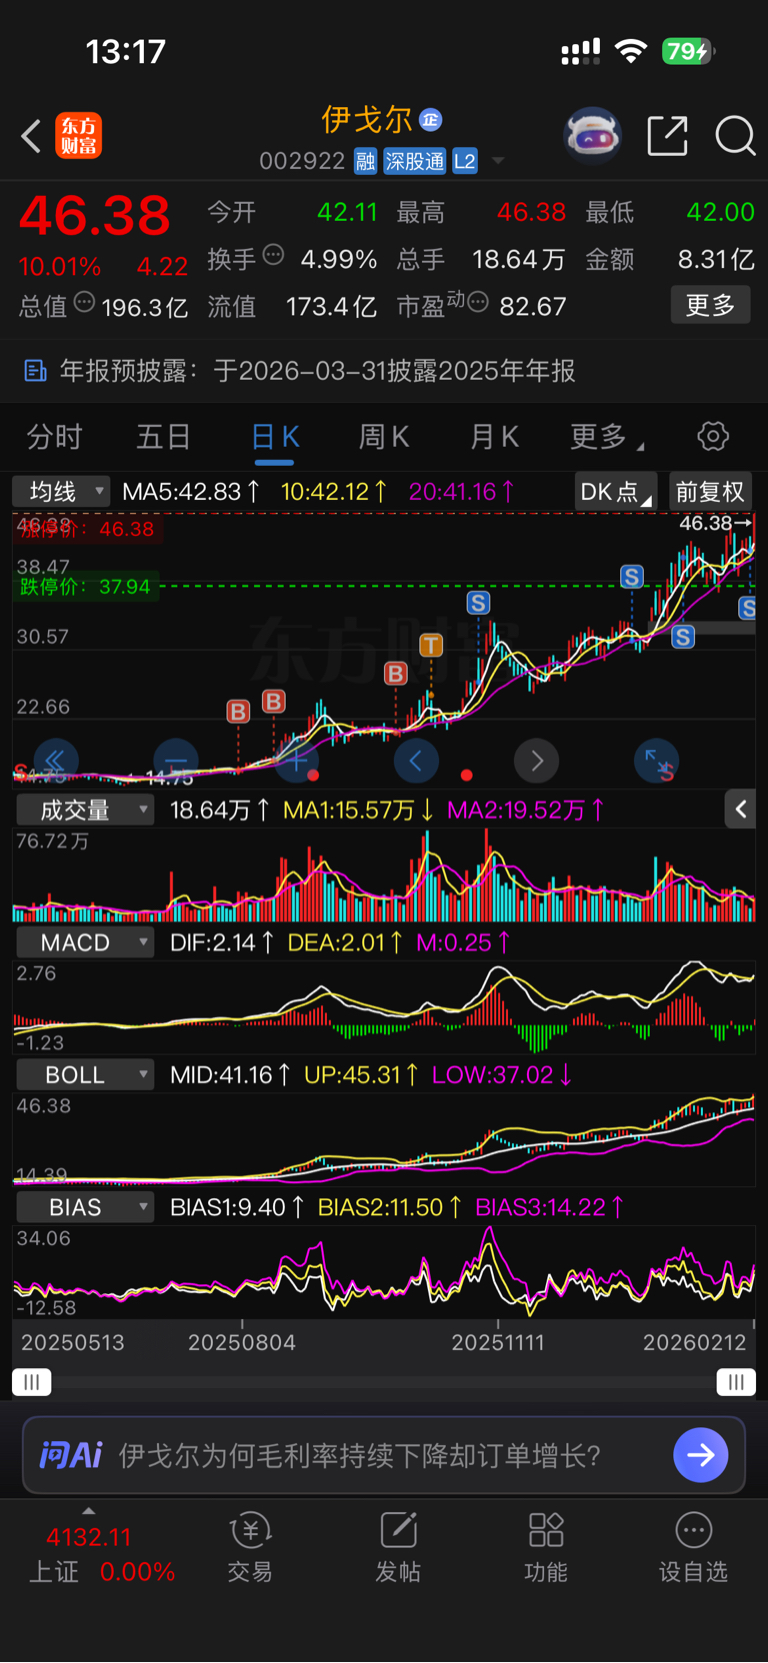Tap the double-left arrow chart control
This screenshot has width=768, height=1663.
point(56,762)
